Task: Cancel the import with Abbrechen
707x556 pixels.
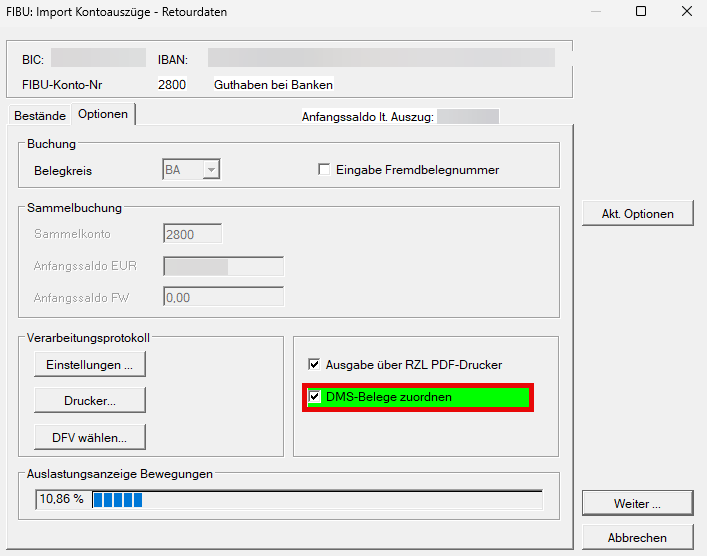Action: tap(637, 537)
